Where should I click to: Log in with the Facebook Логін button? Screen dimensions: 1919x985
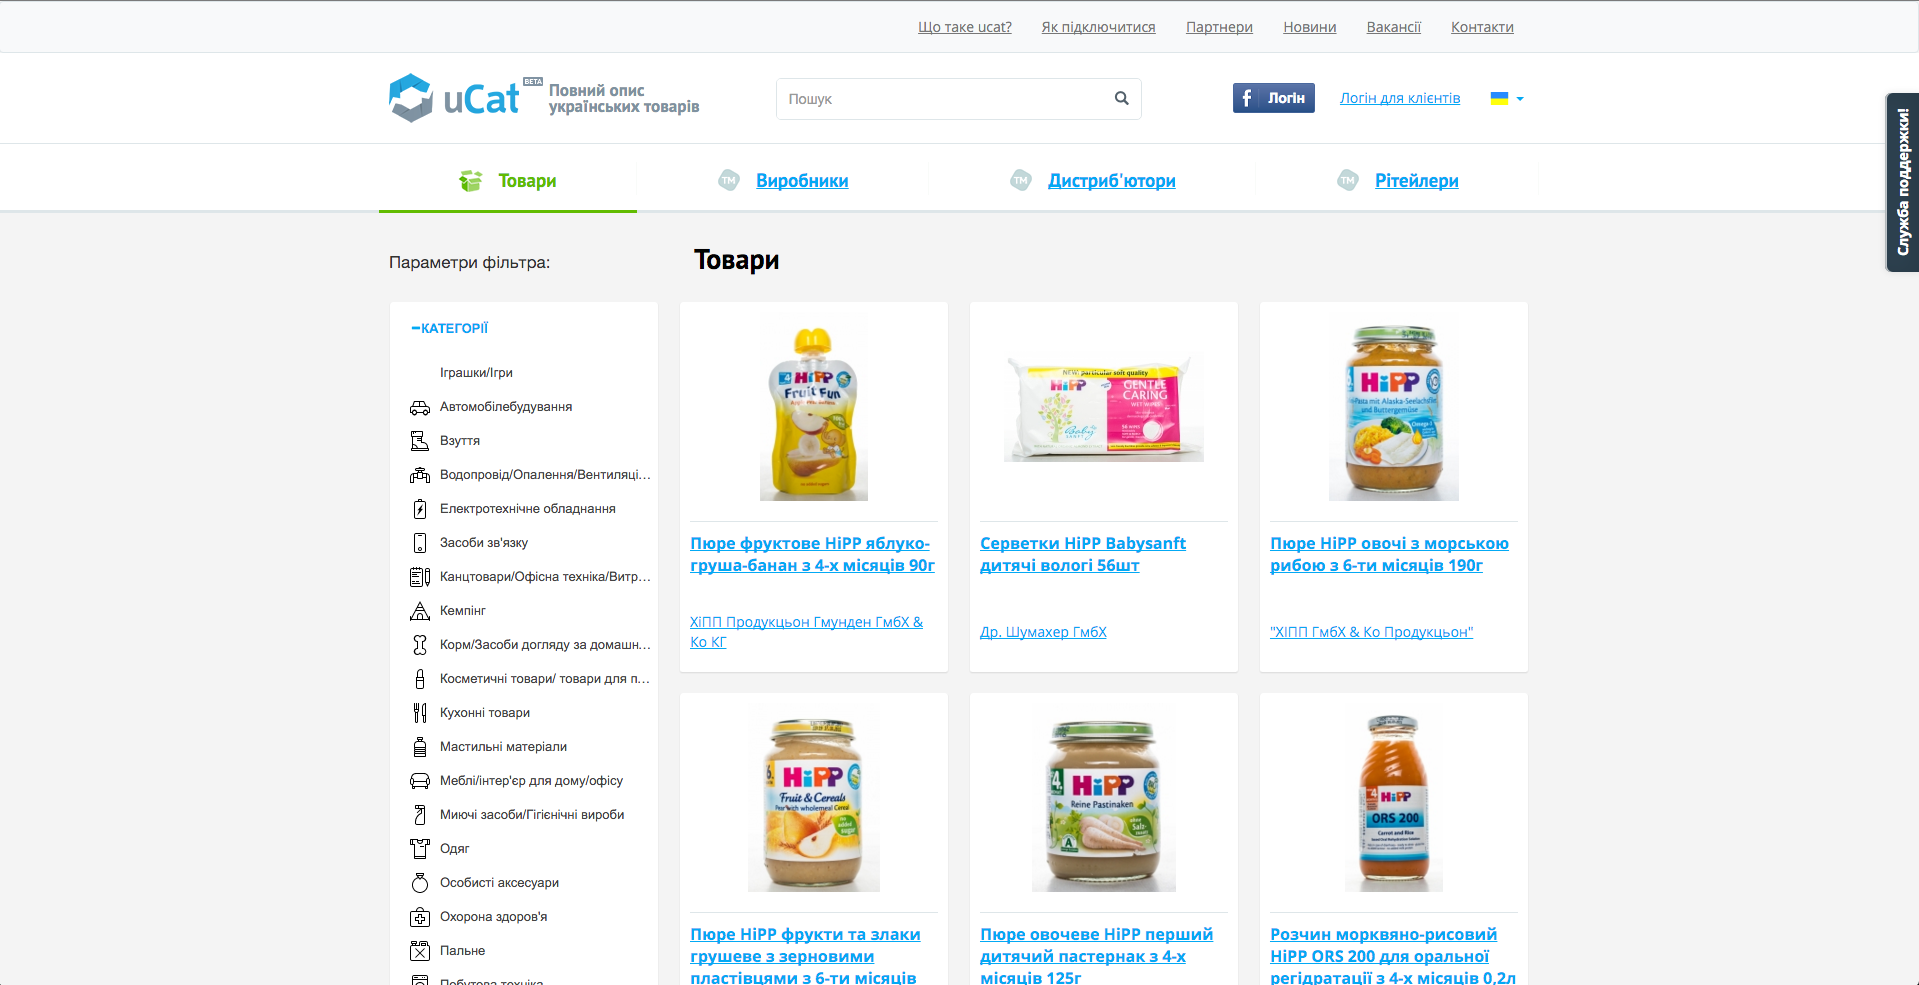pyautogui.click(x=1274, y=98)
